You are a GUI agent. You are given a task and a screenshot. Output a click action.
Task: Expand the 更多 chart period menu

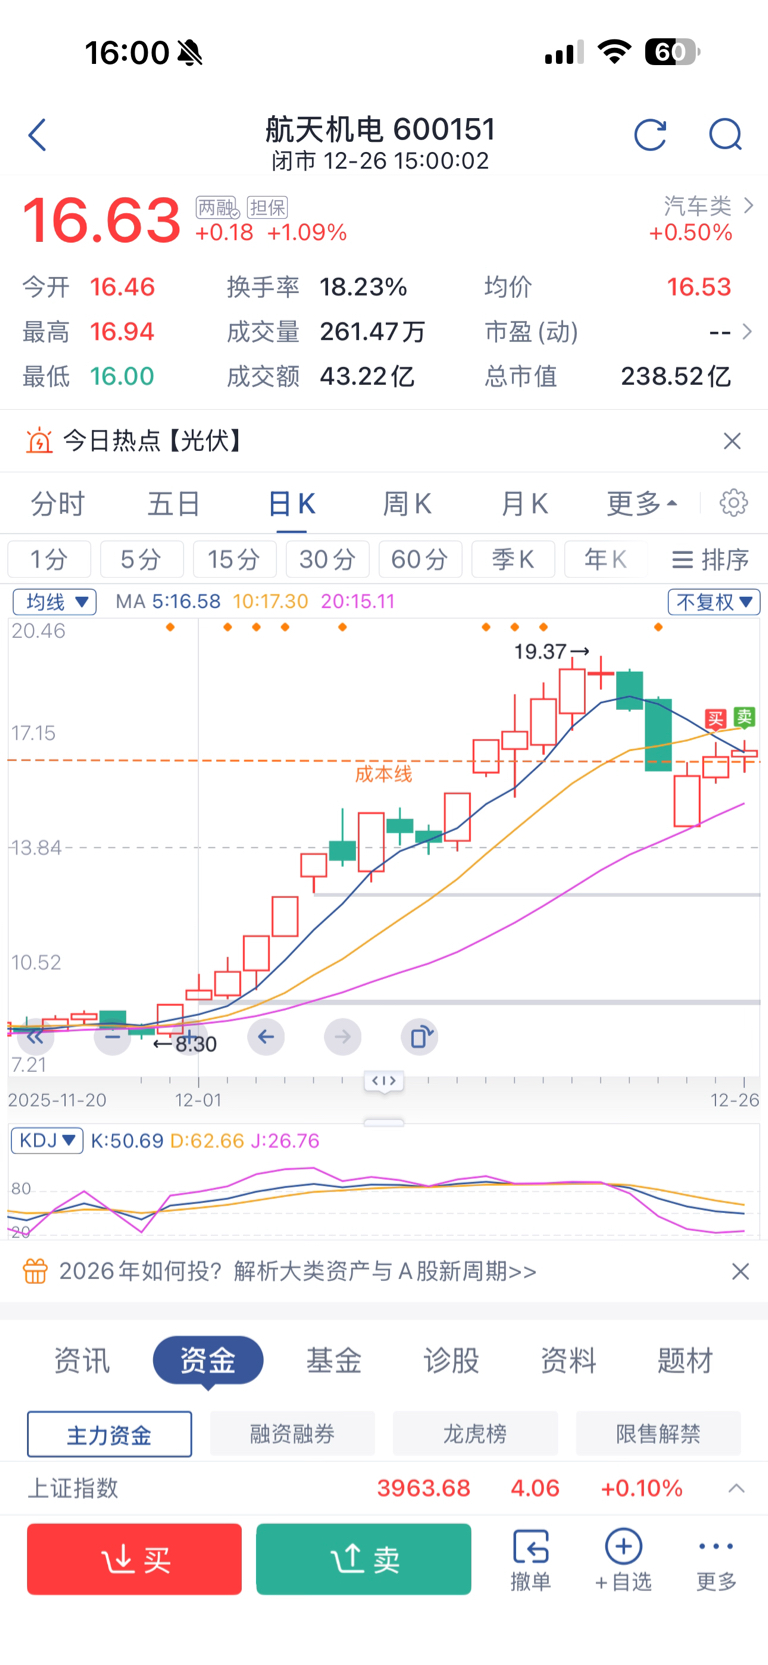click(x=641, y=504)
